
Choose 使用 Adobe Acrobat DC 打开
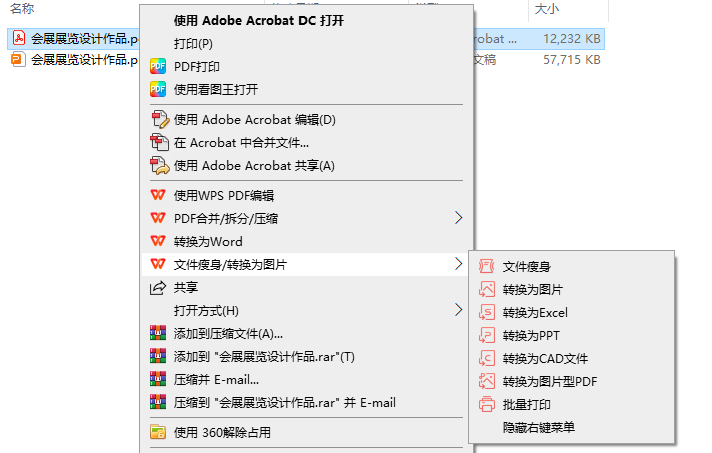click(x=259, y=20)
